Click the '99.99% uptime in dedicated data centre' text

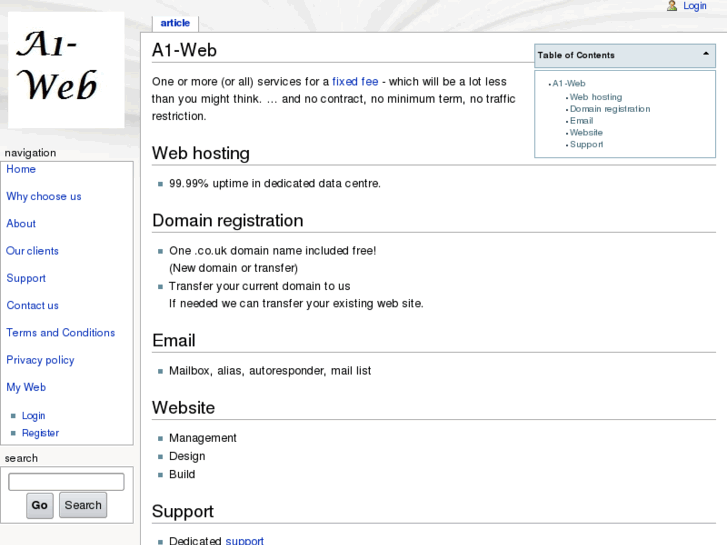pyautogui.click(x=275, y=184)
